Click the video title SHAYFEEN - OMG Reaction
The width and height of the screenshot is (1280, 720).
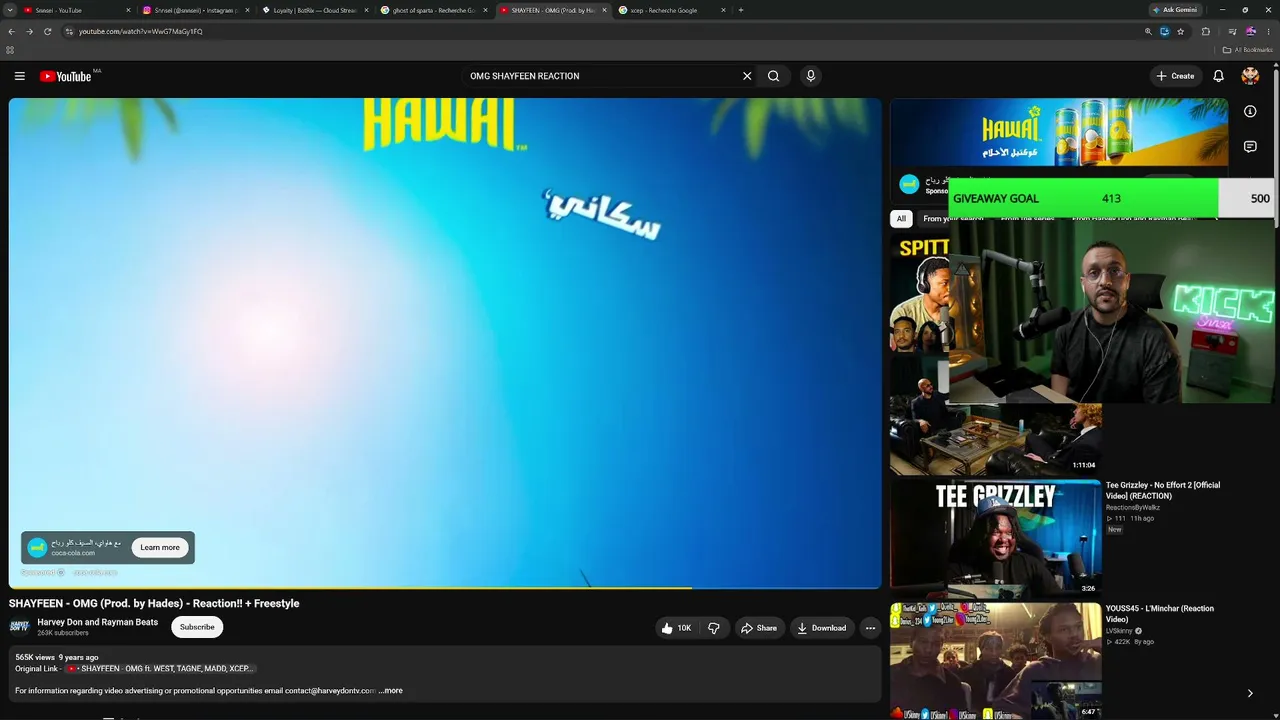point(154,603)
